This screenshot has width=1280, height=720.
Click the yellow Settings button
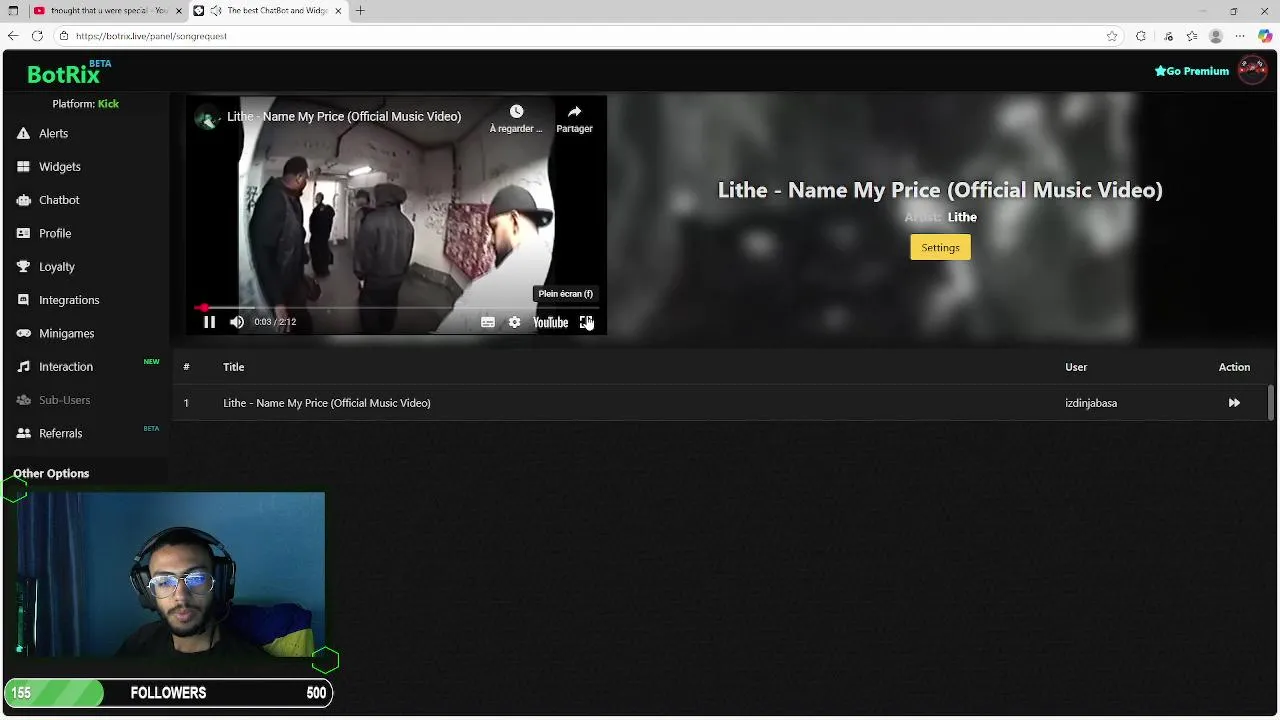pyautogui.click(x=940, y=247)
